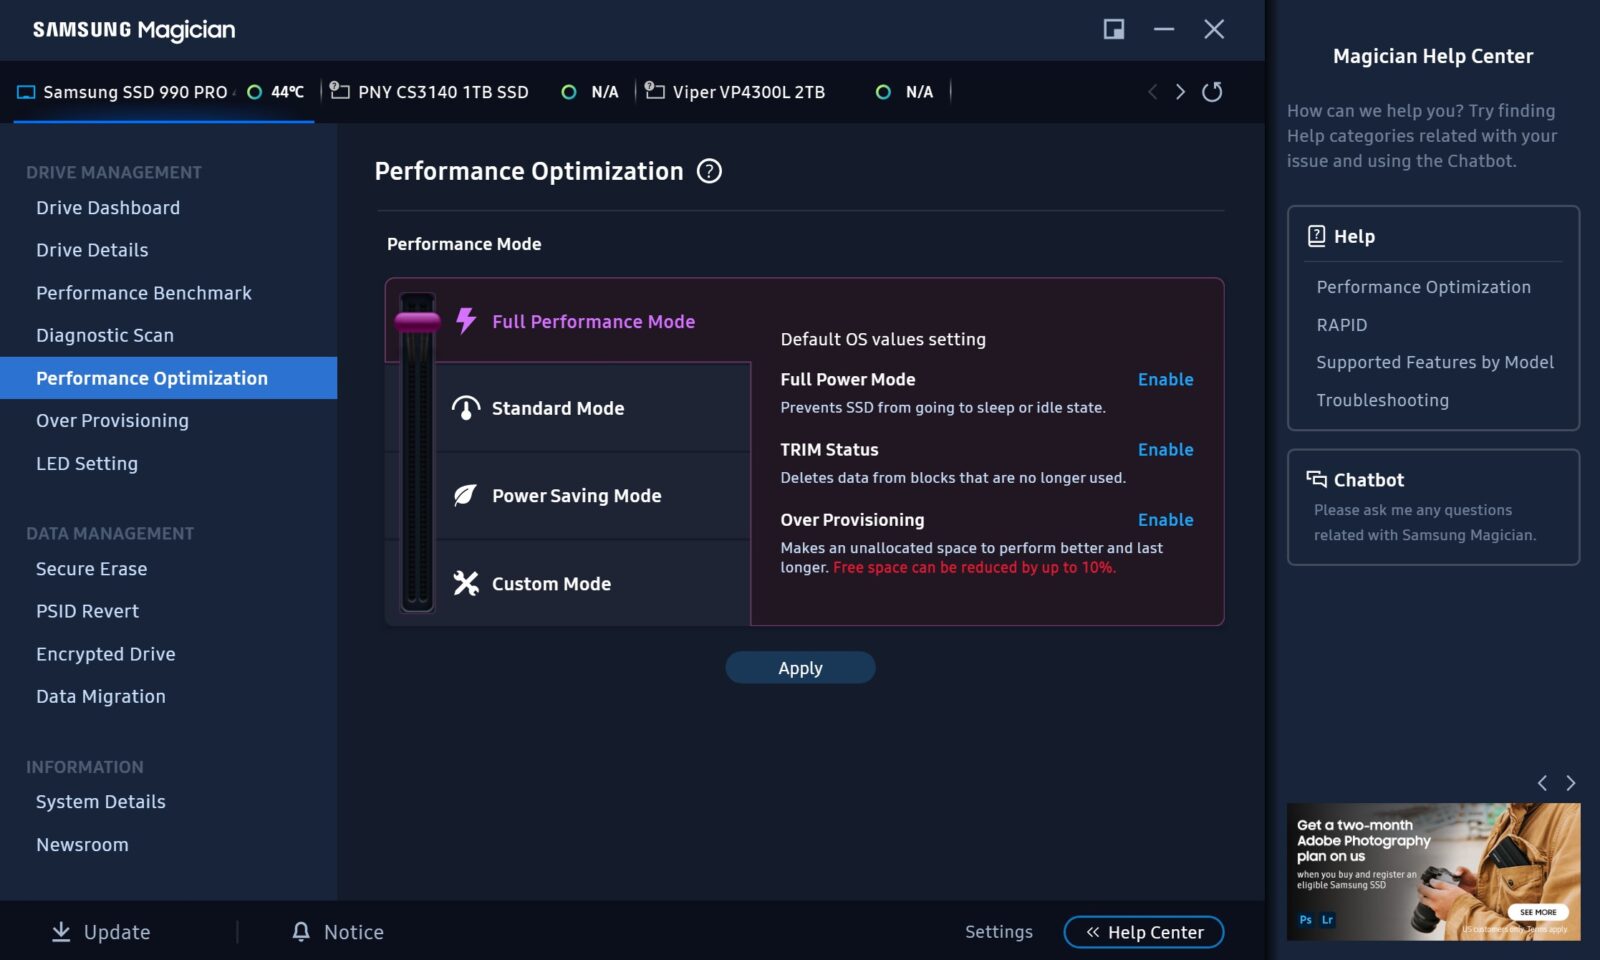Click the Update download icon
The height and width of the screenshot is (960, 1600).
(x=61, y=931)
